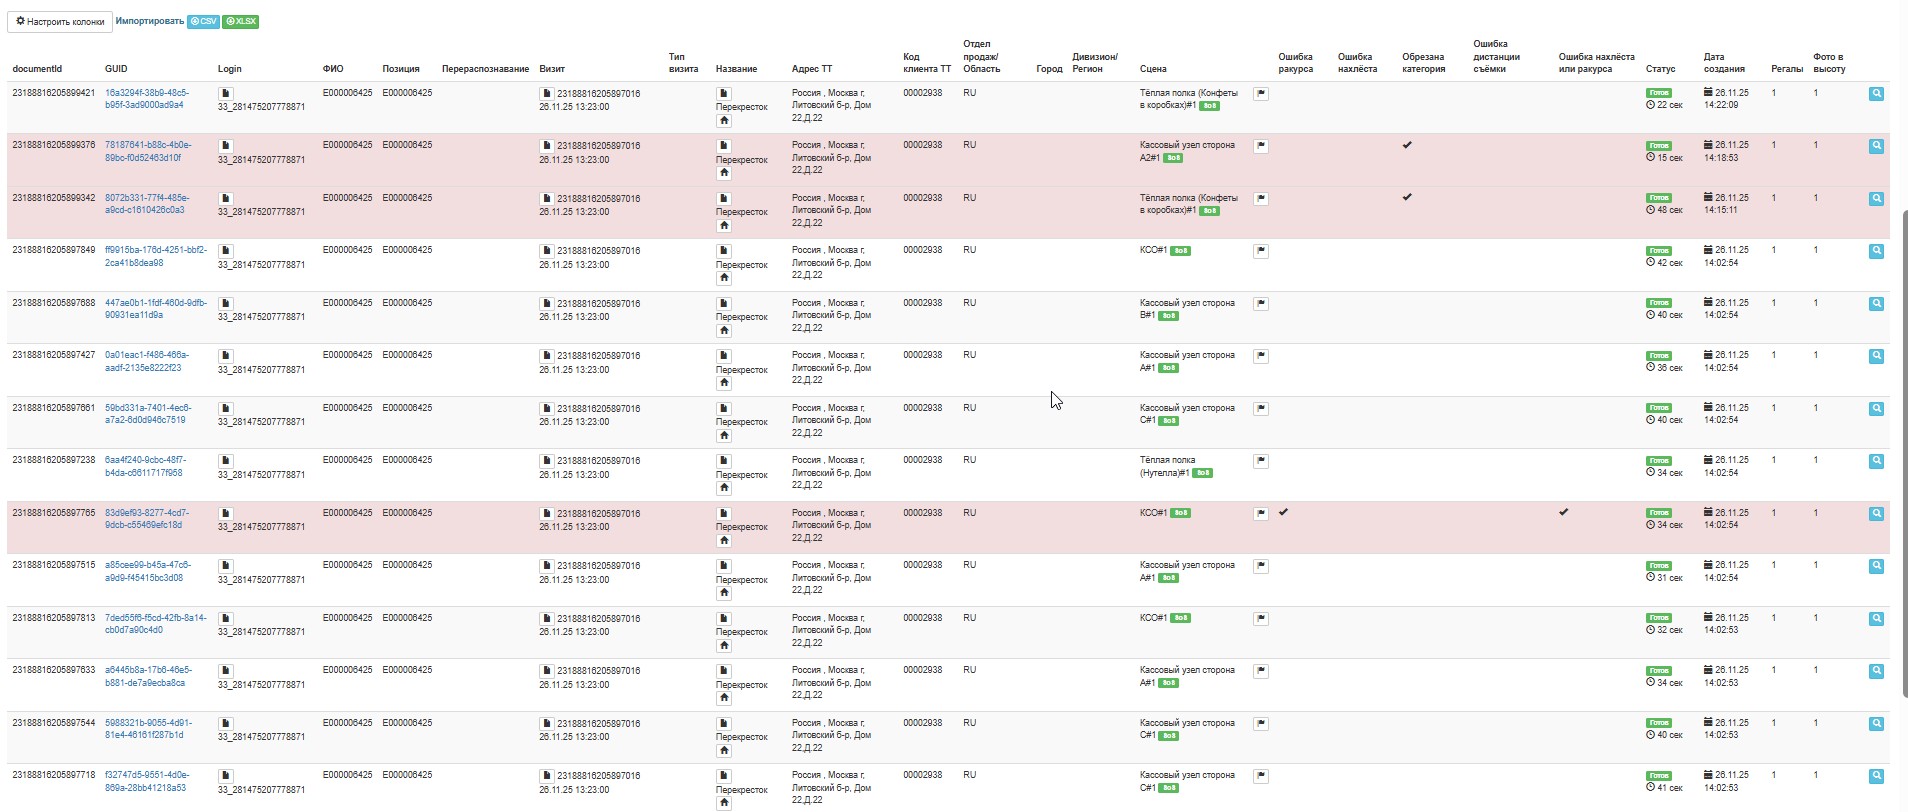Open the Настроить колонки column settings
1908x812 pixels.
[x=60, y=21]
